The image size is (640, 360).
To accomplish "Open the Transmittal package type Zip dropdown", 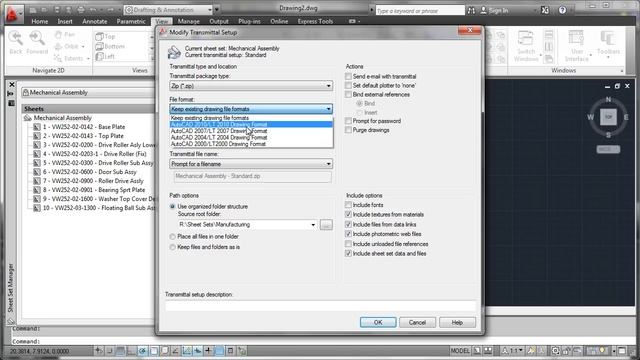I will (251, 86).
